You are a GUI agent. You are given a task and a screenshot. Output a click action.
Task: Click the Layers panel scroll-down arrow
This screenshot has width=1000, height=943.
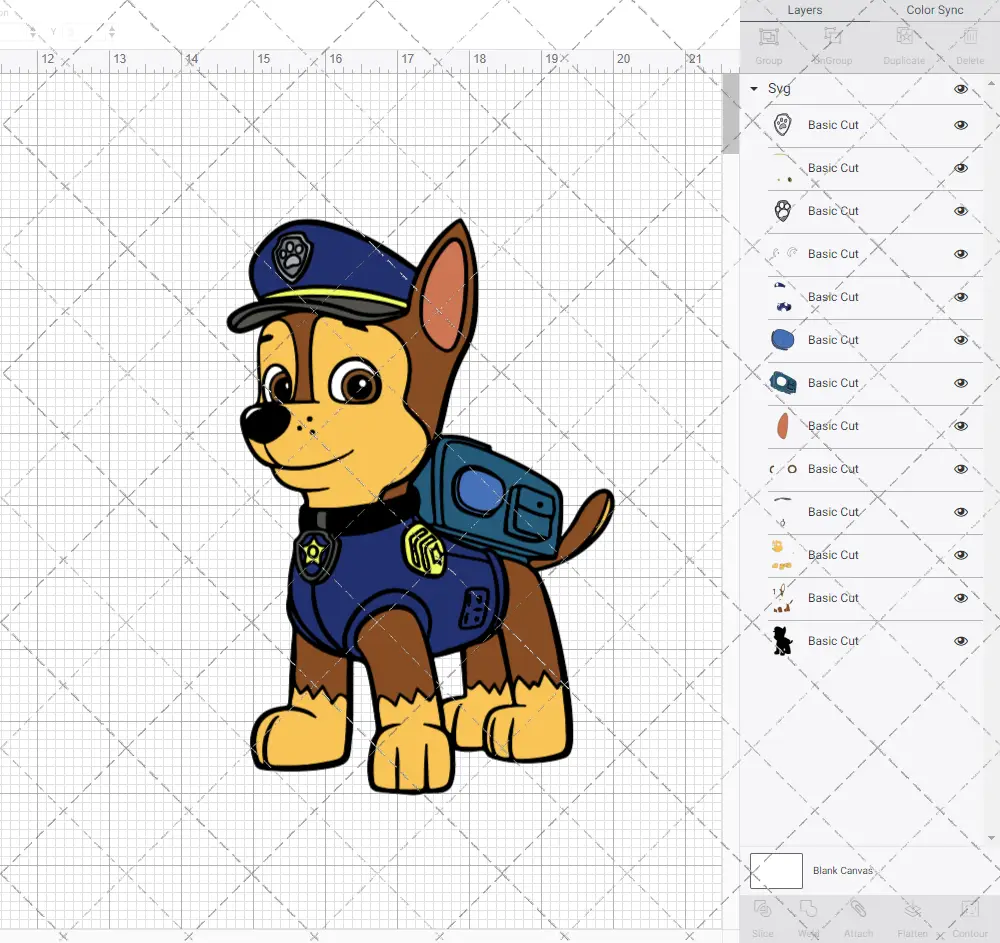coord(990,838)
